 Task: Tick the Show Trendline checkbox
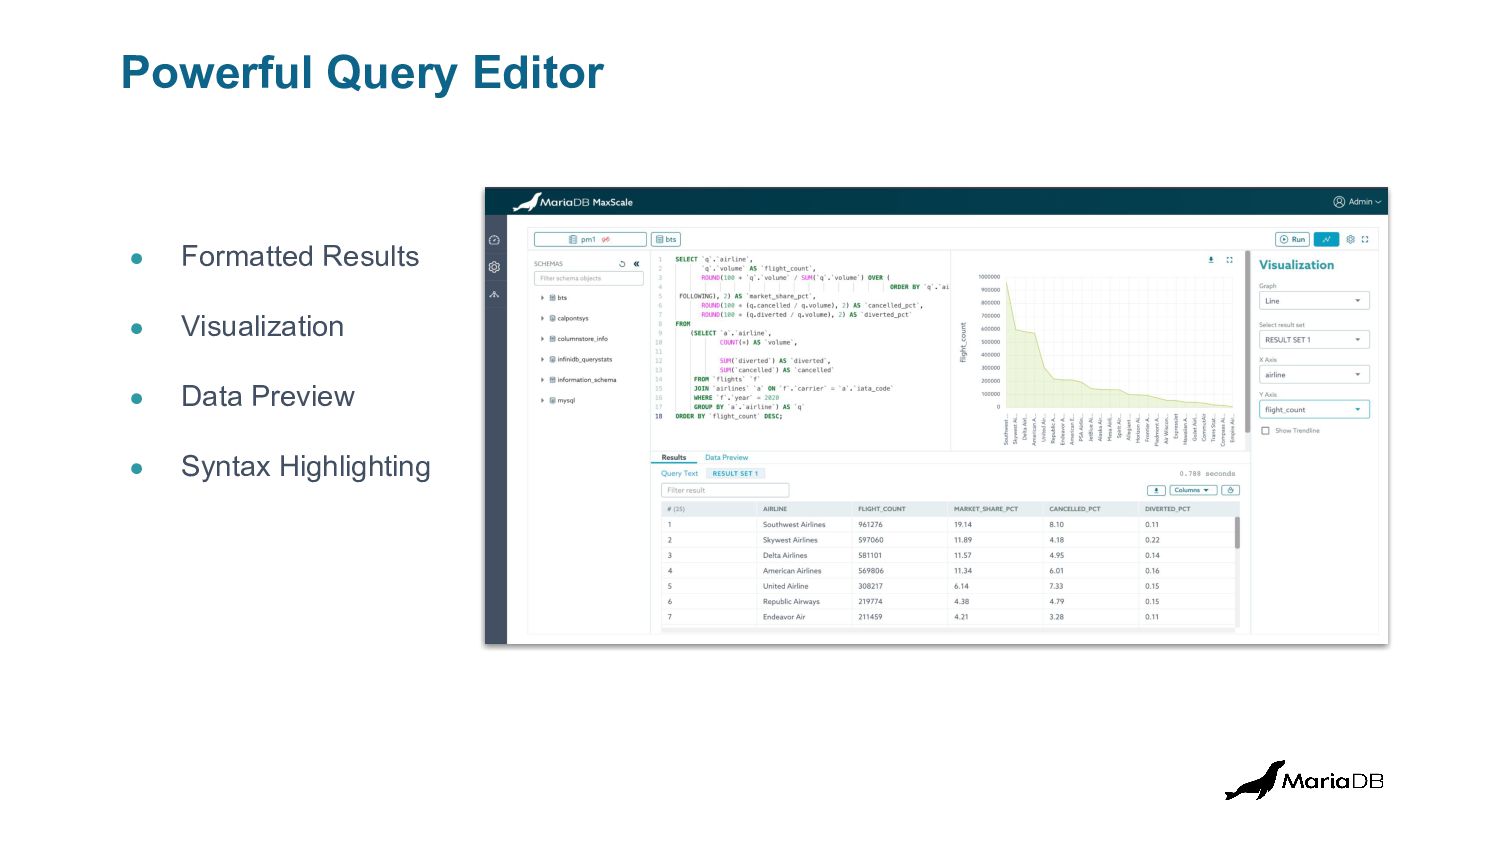[x=1266, y=431]
